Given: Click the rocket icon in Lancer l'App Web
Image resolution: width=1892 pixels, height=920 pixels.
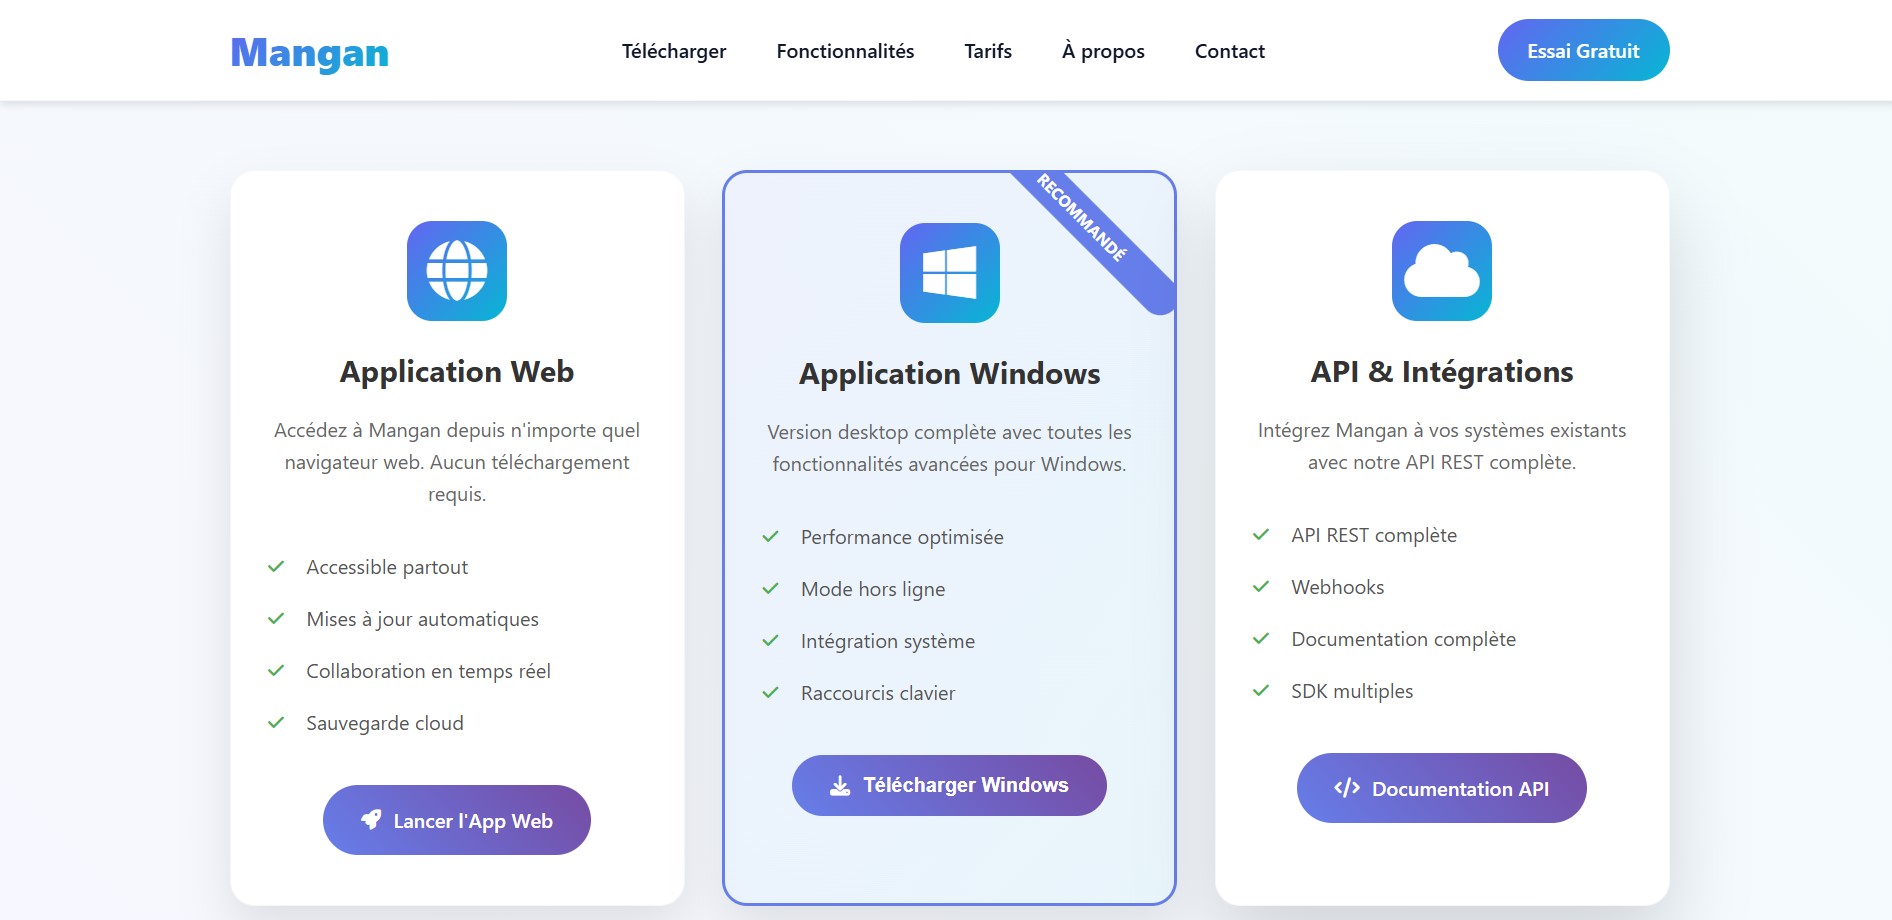Looking at the screenshot, I should (371, 820).
